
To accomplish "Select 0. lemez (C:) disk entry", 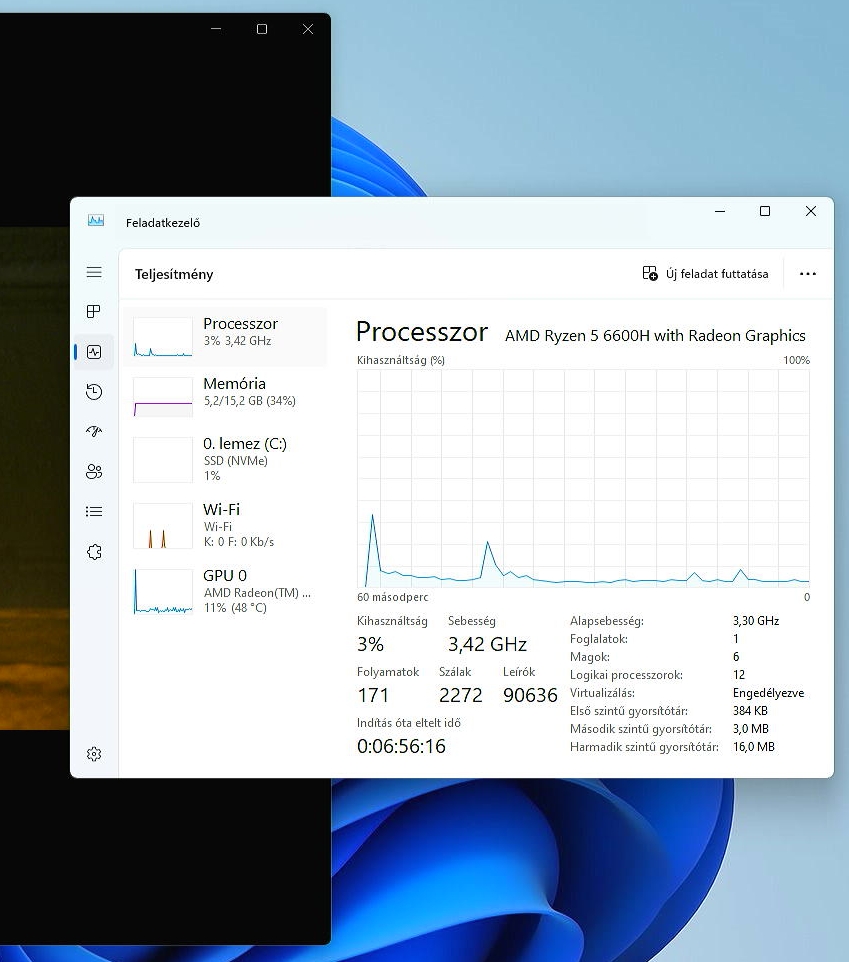I will pos(226,459).
